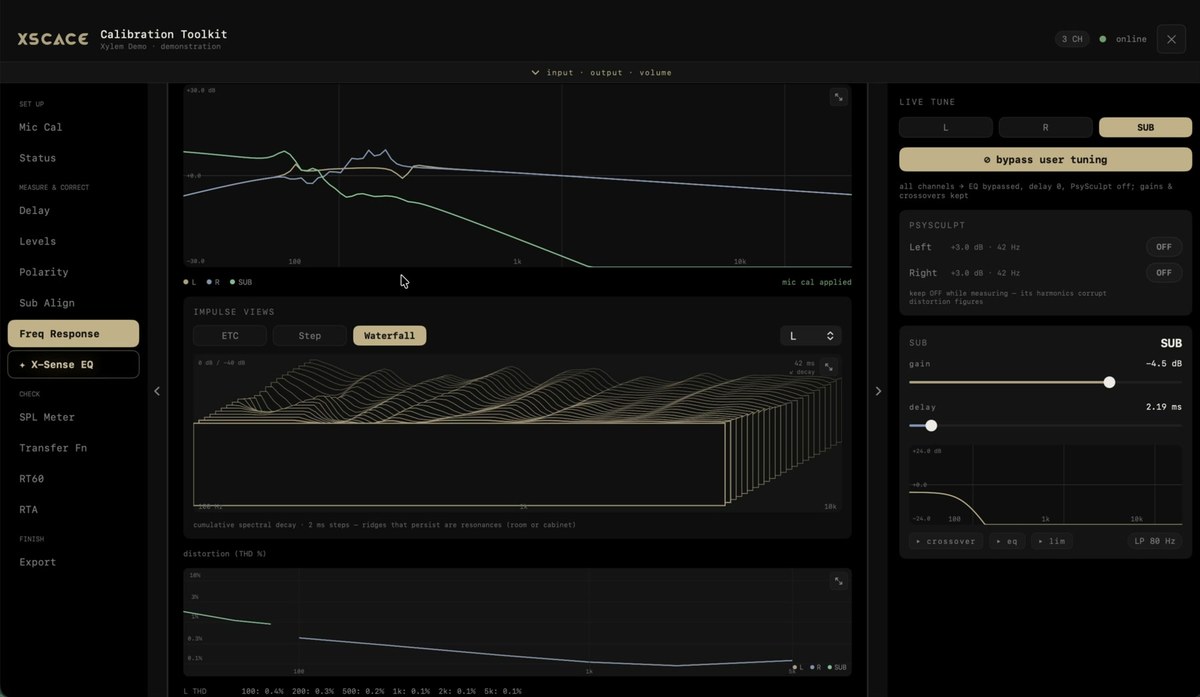Select the SUB channel in Live Tune
This screenshot has height=697, width=1200.
coord(1146,128)
